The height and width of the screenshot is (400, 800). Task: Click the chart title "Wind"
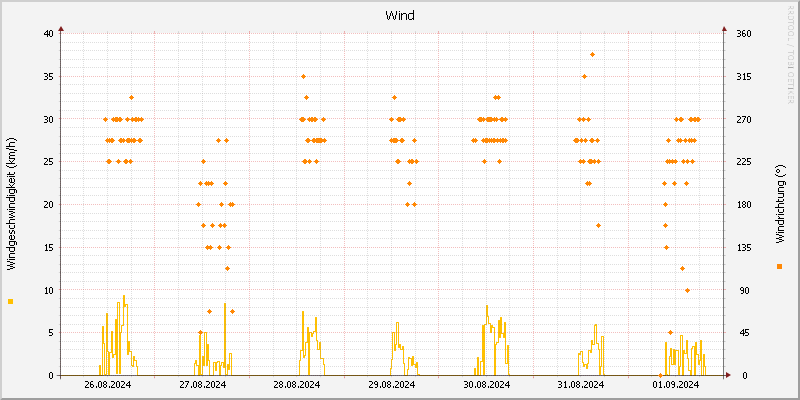coord(399,16)
